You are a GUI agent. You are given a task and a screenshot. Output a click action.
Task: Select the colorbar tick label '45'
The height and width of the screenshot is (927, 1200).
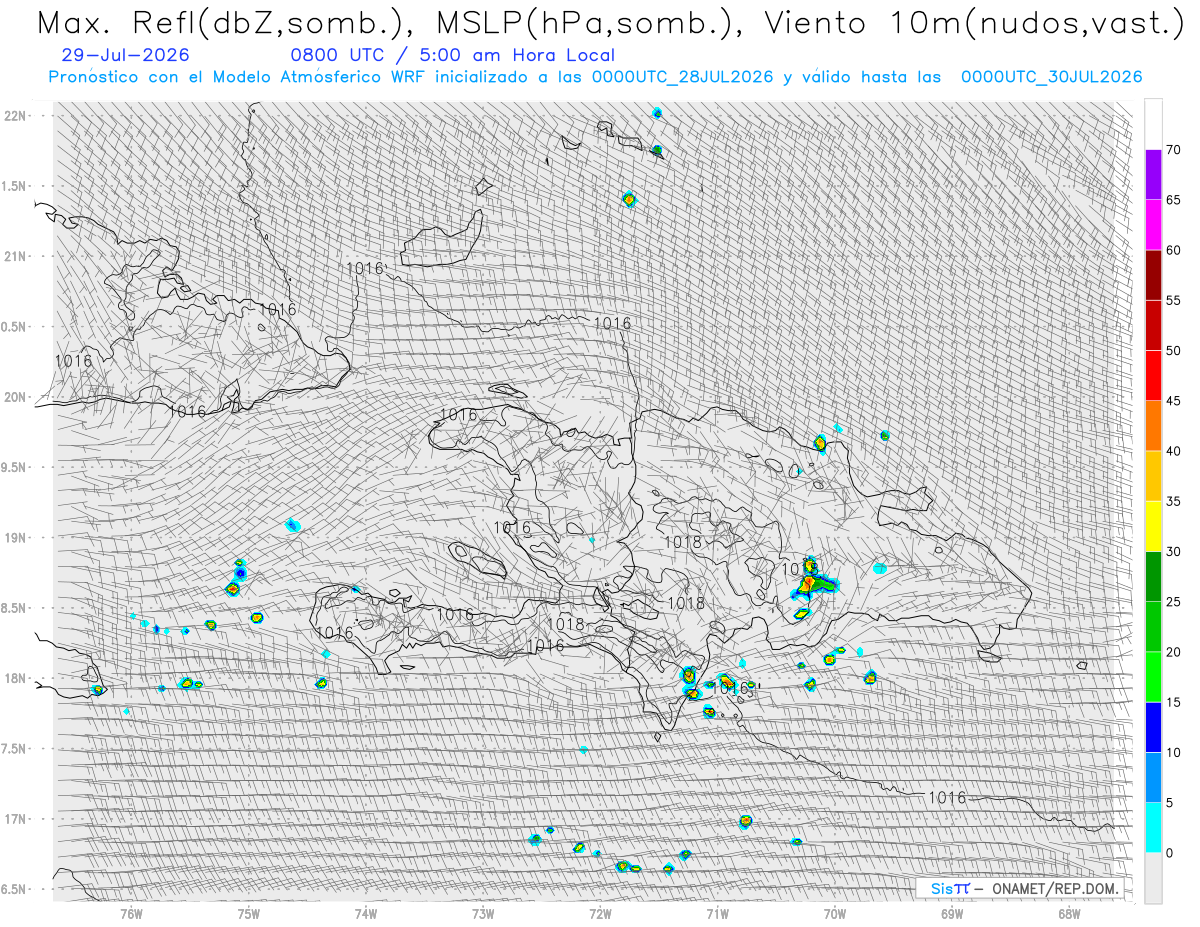tap(1174, 401)
